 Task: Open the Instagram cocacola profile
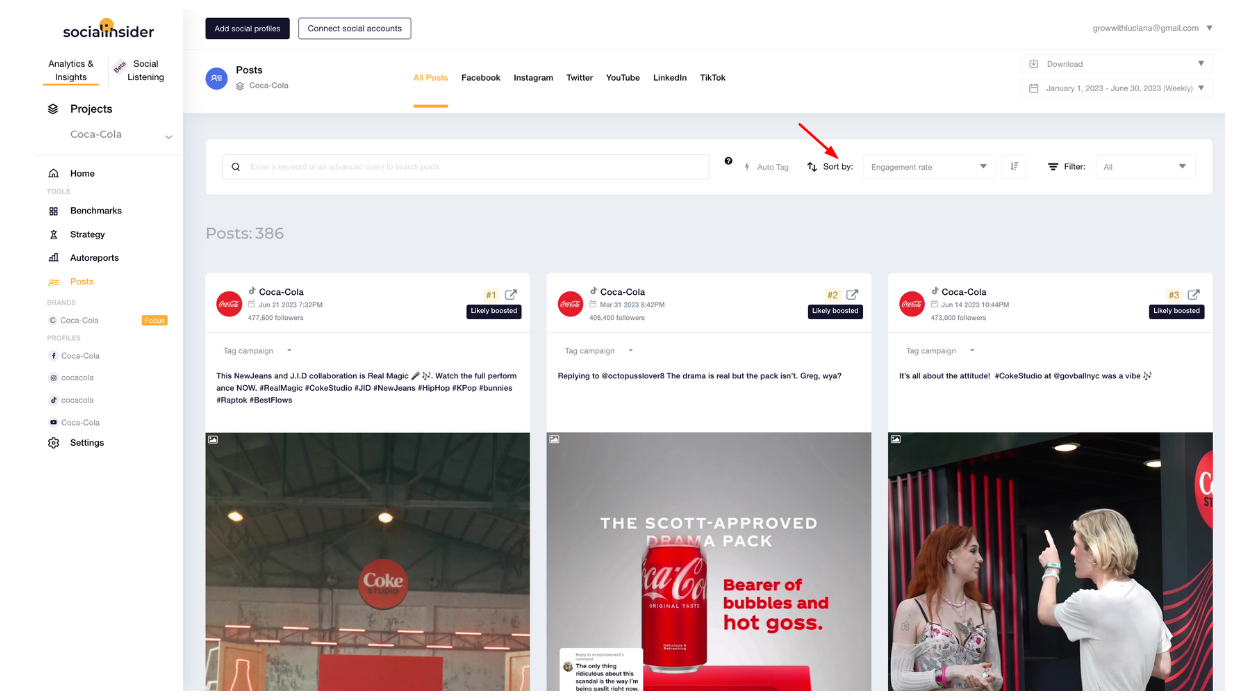tap(72, 378)
